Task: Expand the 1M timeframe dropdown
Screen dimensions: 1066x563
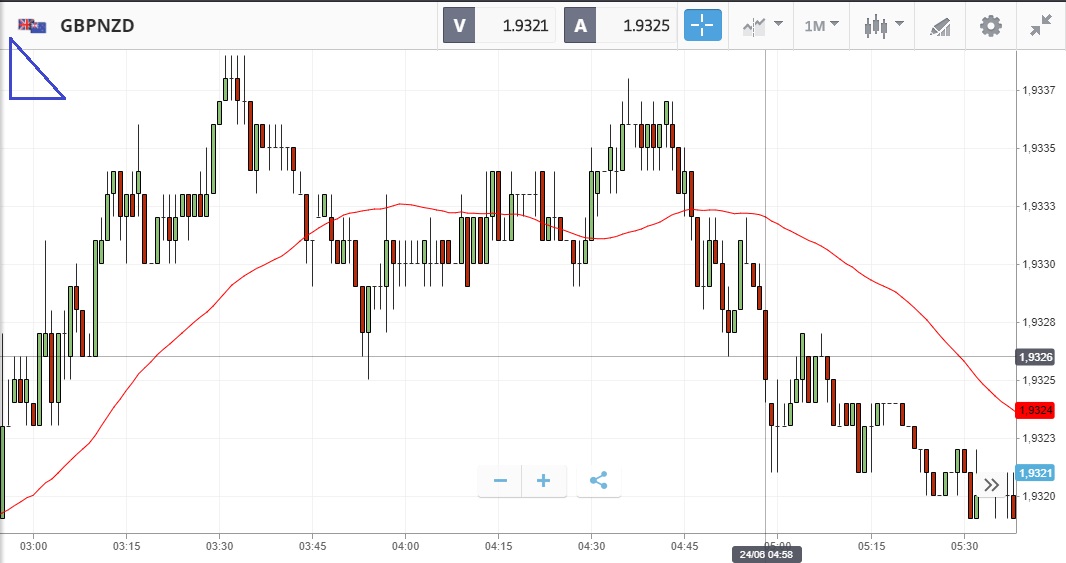Action: [822, 26]
